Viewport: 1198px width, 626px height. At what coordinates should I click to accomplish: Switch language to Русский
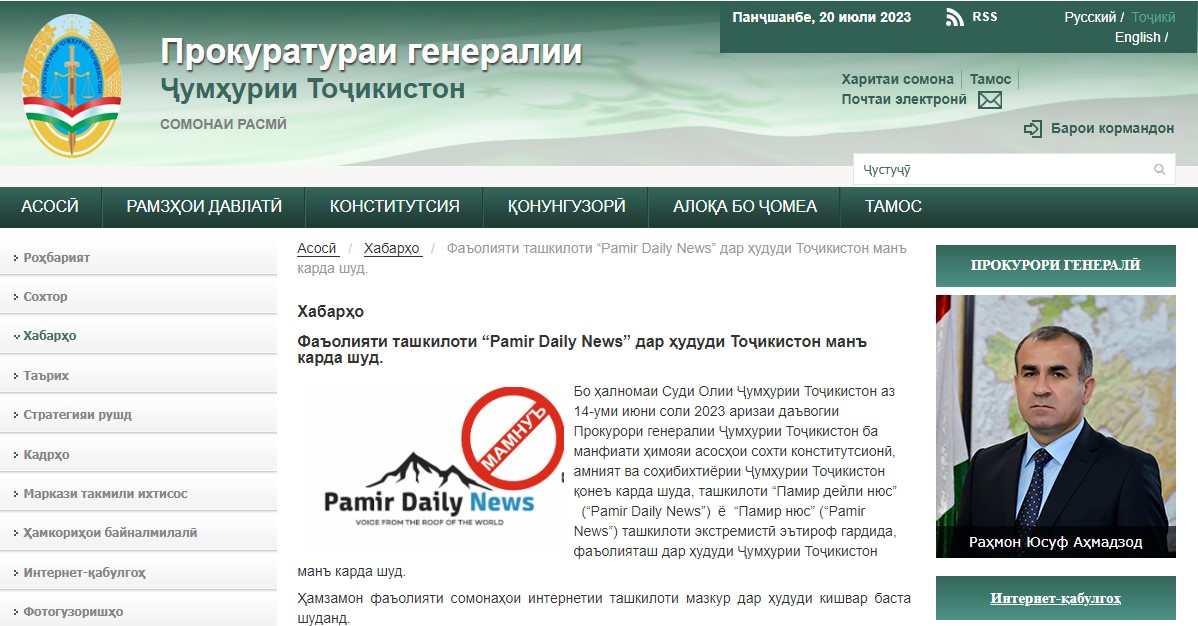tap(1090, 18)
